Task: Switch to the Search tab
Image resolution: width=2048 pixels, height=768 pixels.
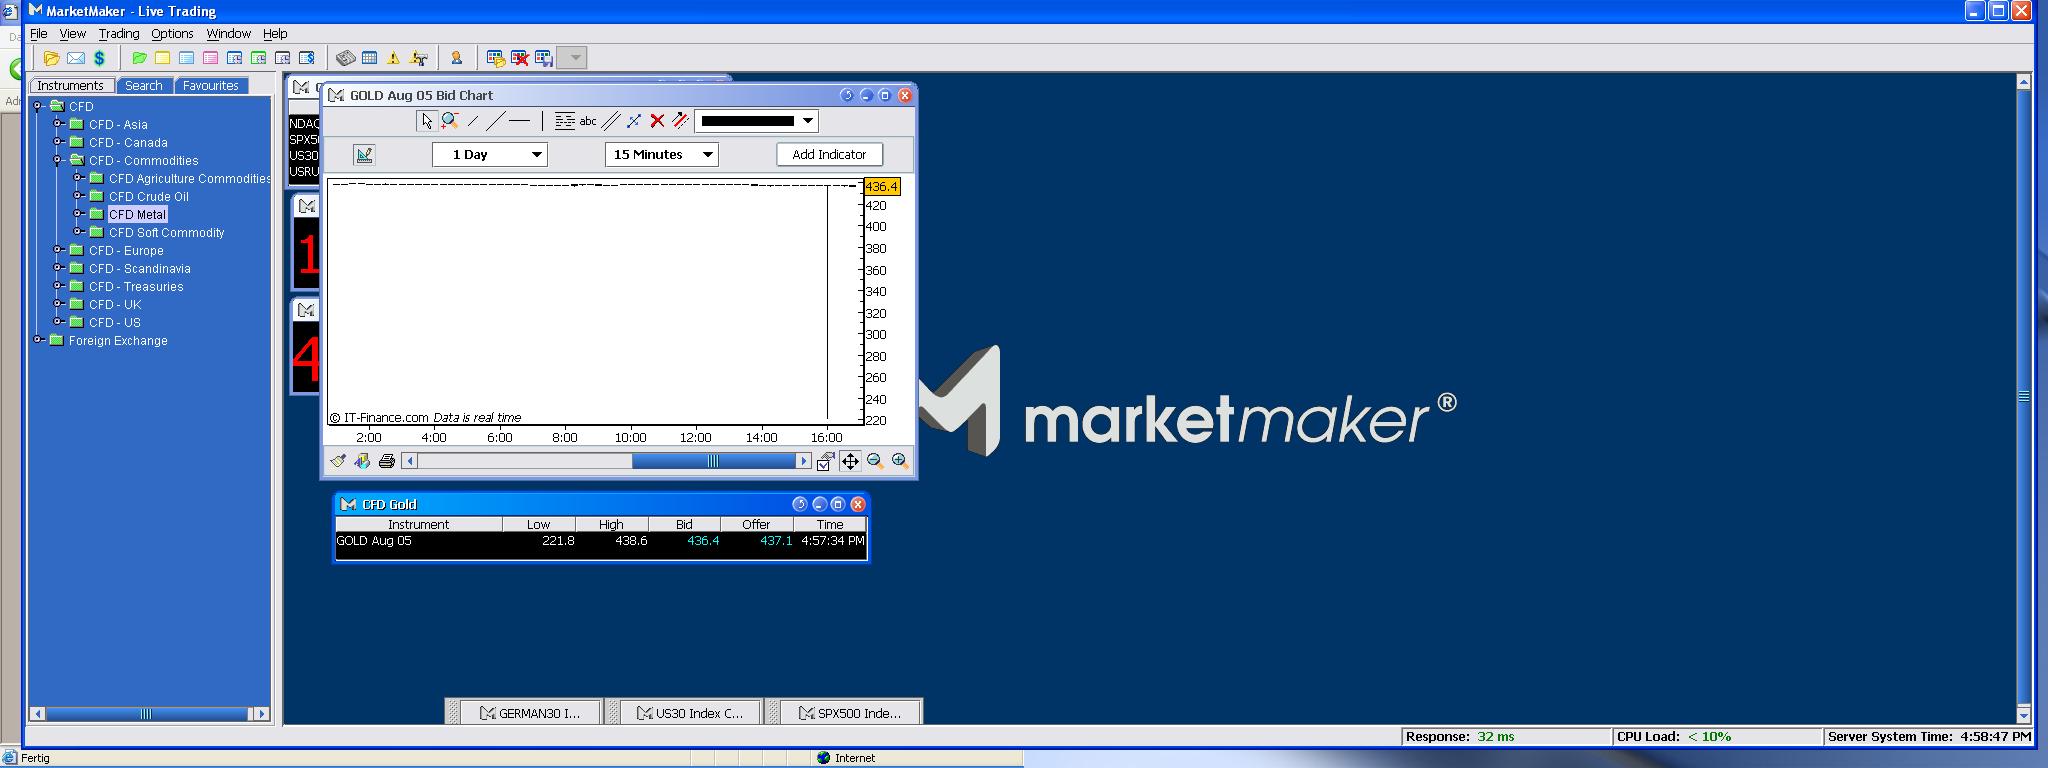Action: pos(144,86)
